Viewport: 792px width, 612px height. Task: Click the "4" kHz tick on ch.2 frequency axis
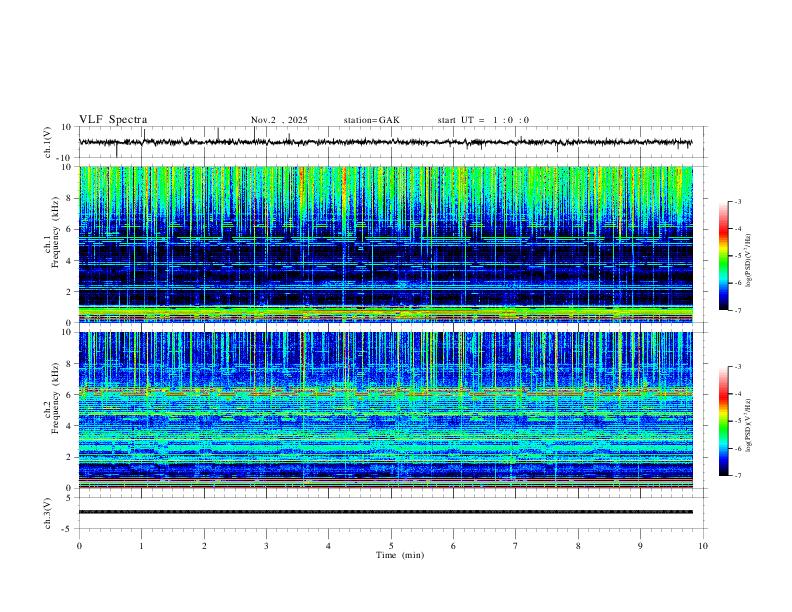coord(70,426)
